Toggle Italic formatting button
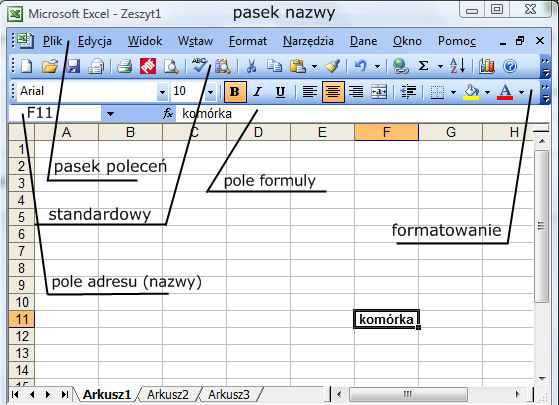The image size is (559, 405). [257, 92]
